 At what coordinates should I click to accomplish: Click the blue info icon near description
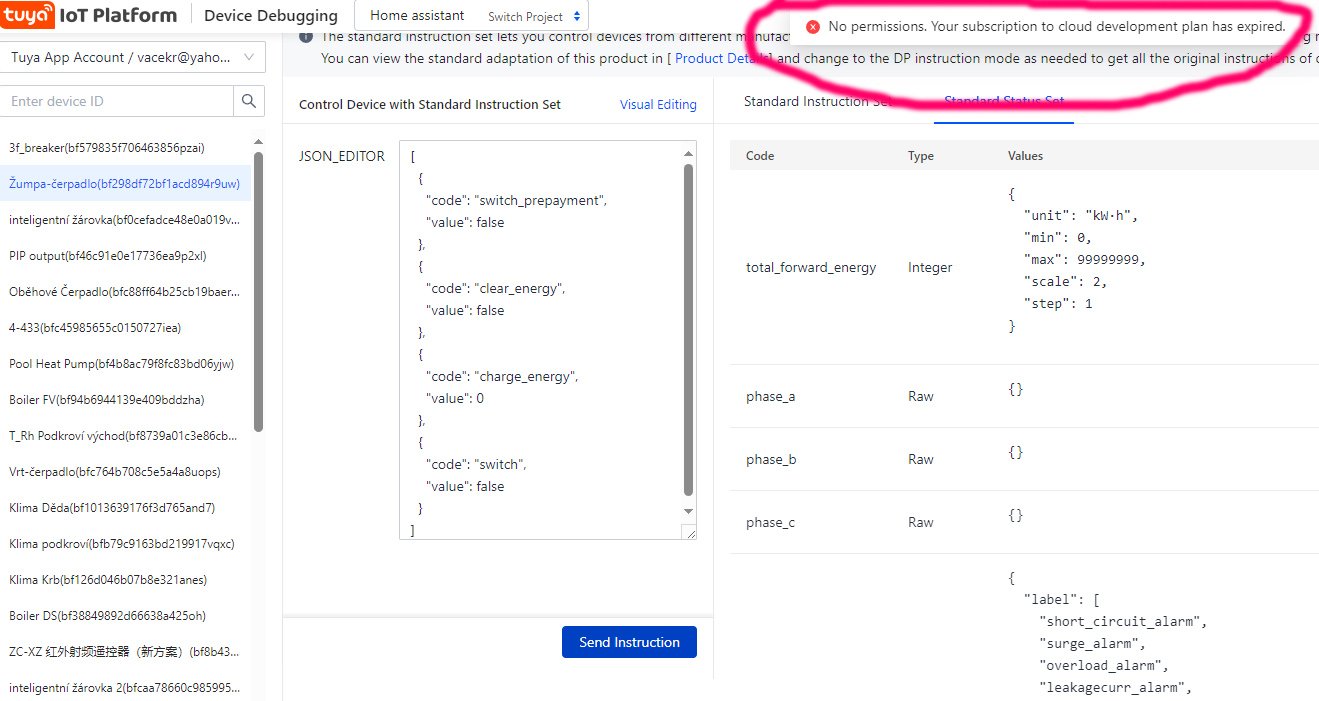click(x=306, y=38)
